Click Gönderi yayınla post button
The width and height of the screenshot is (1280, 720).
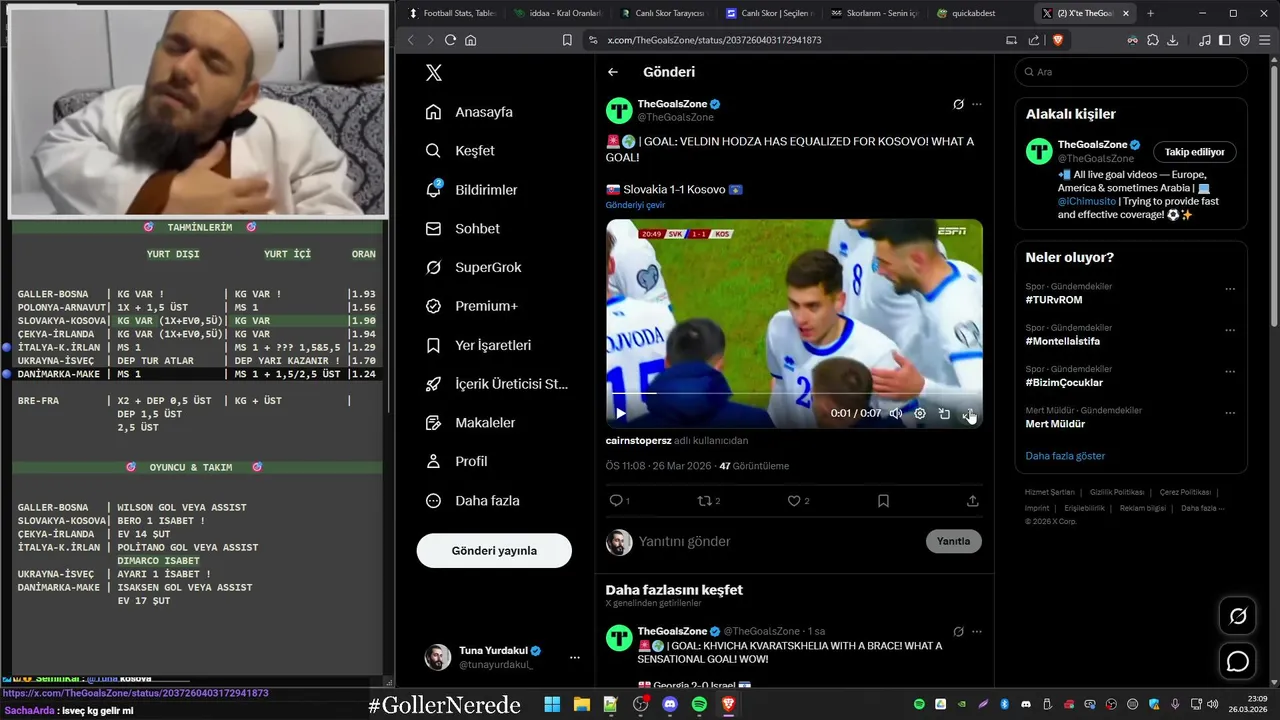pos(494,551)
